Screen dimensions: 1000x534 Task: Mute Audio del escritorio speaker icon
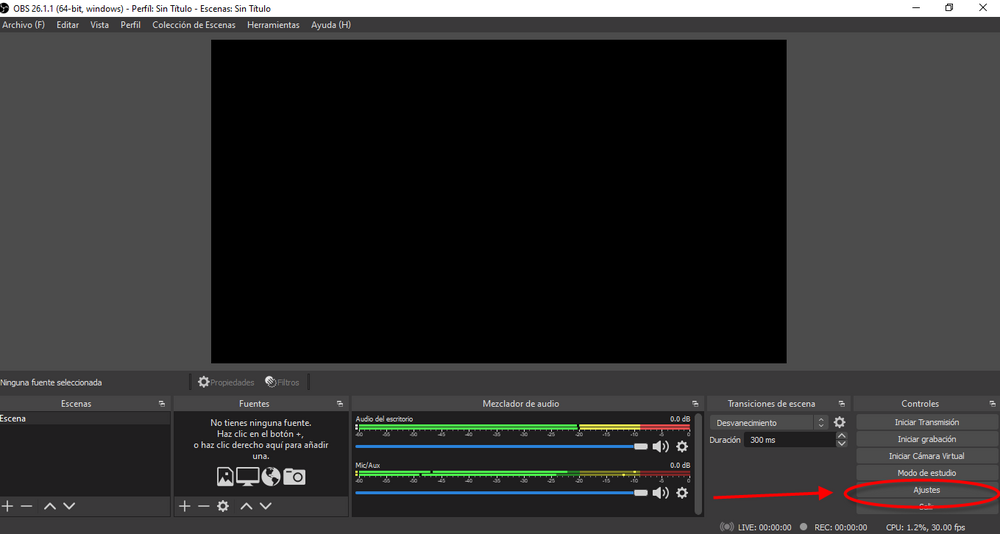point(660,447)
